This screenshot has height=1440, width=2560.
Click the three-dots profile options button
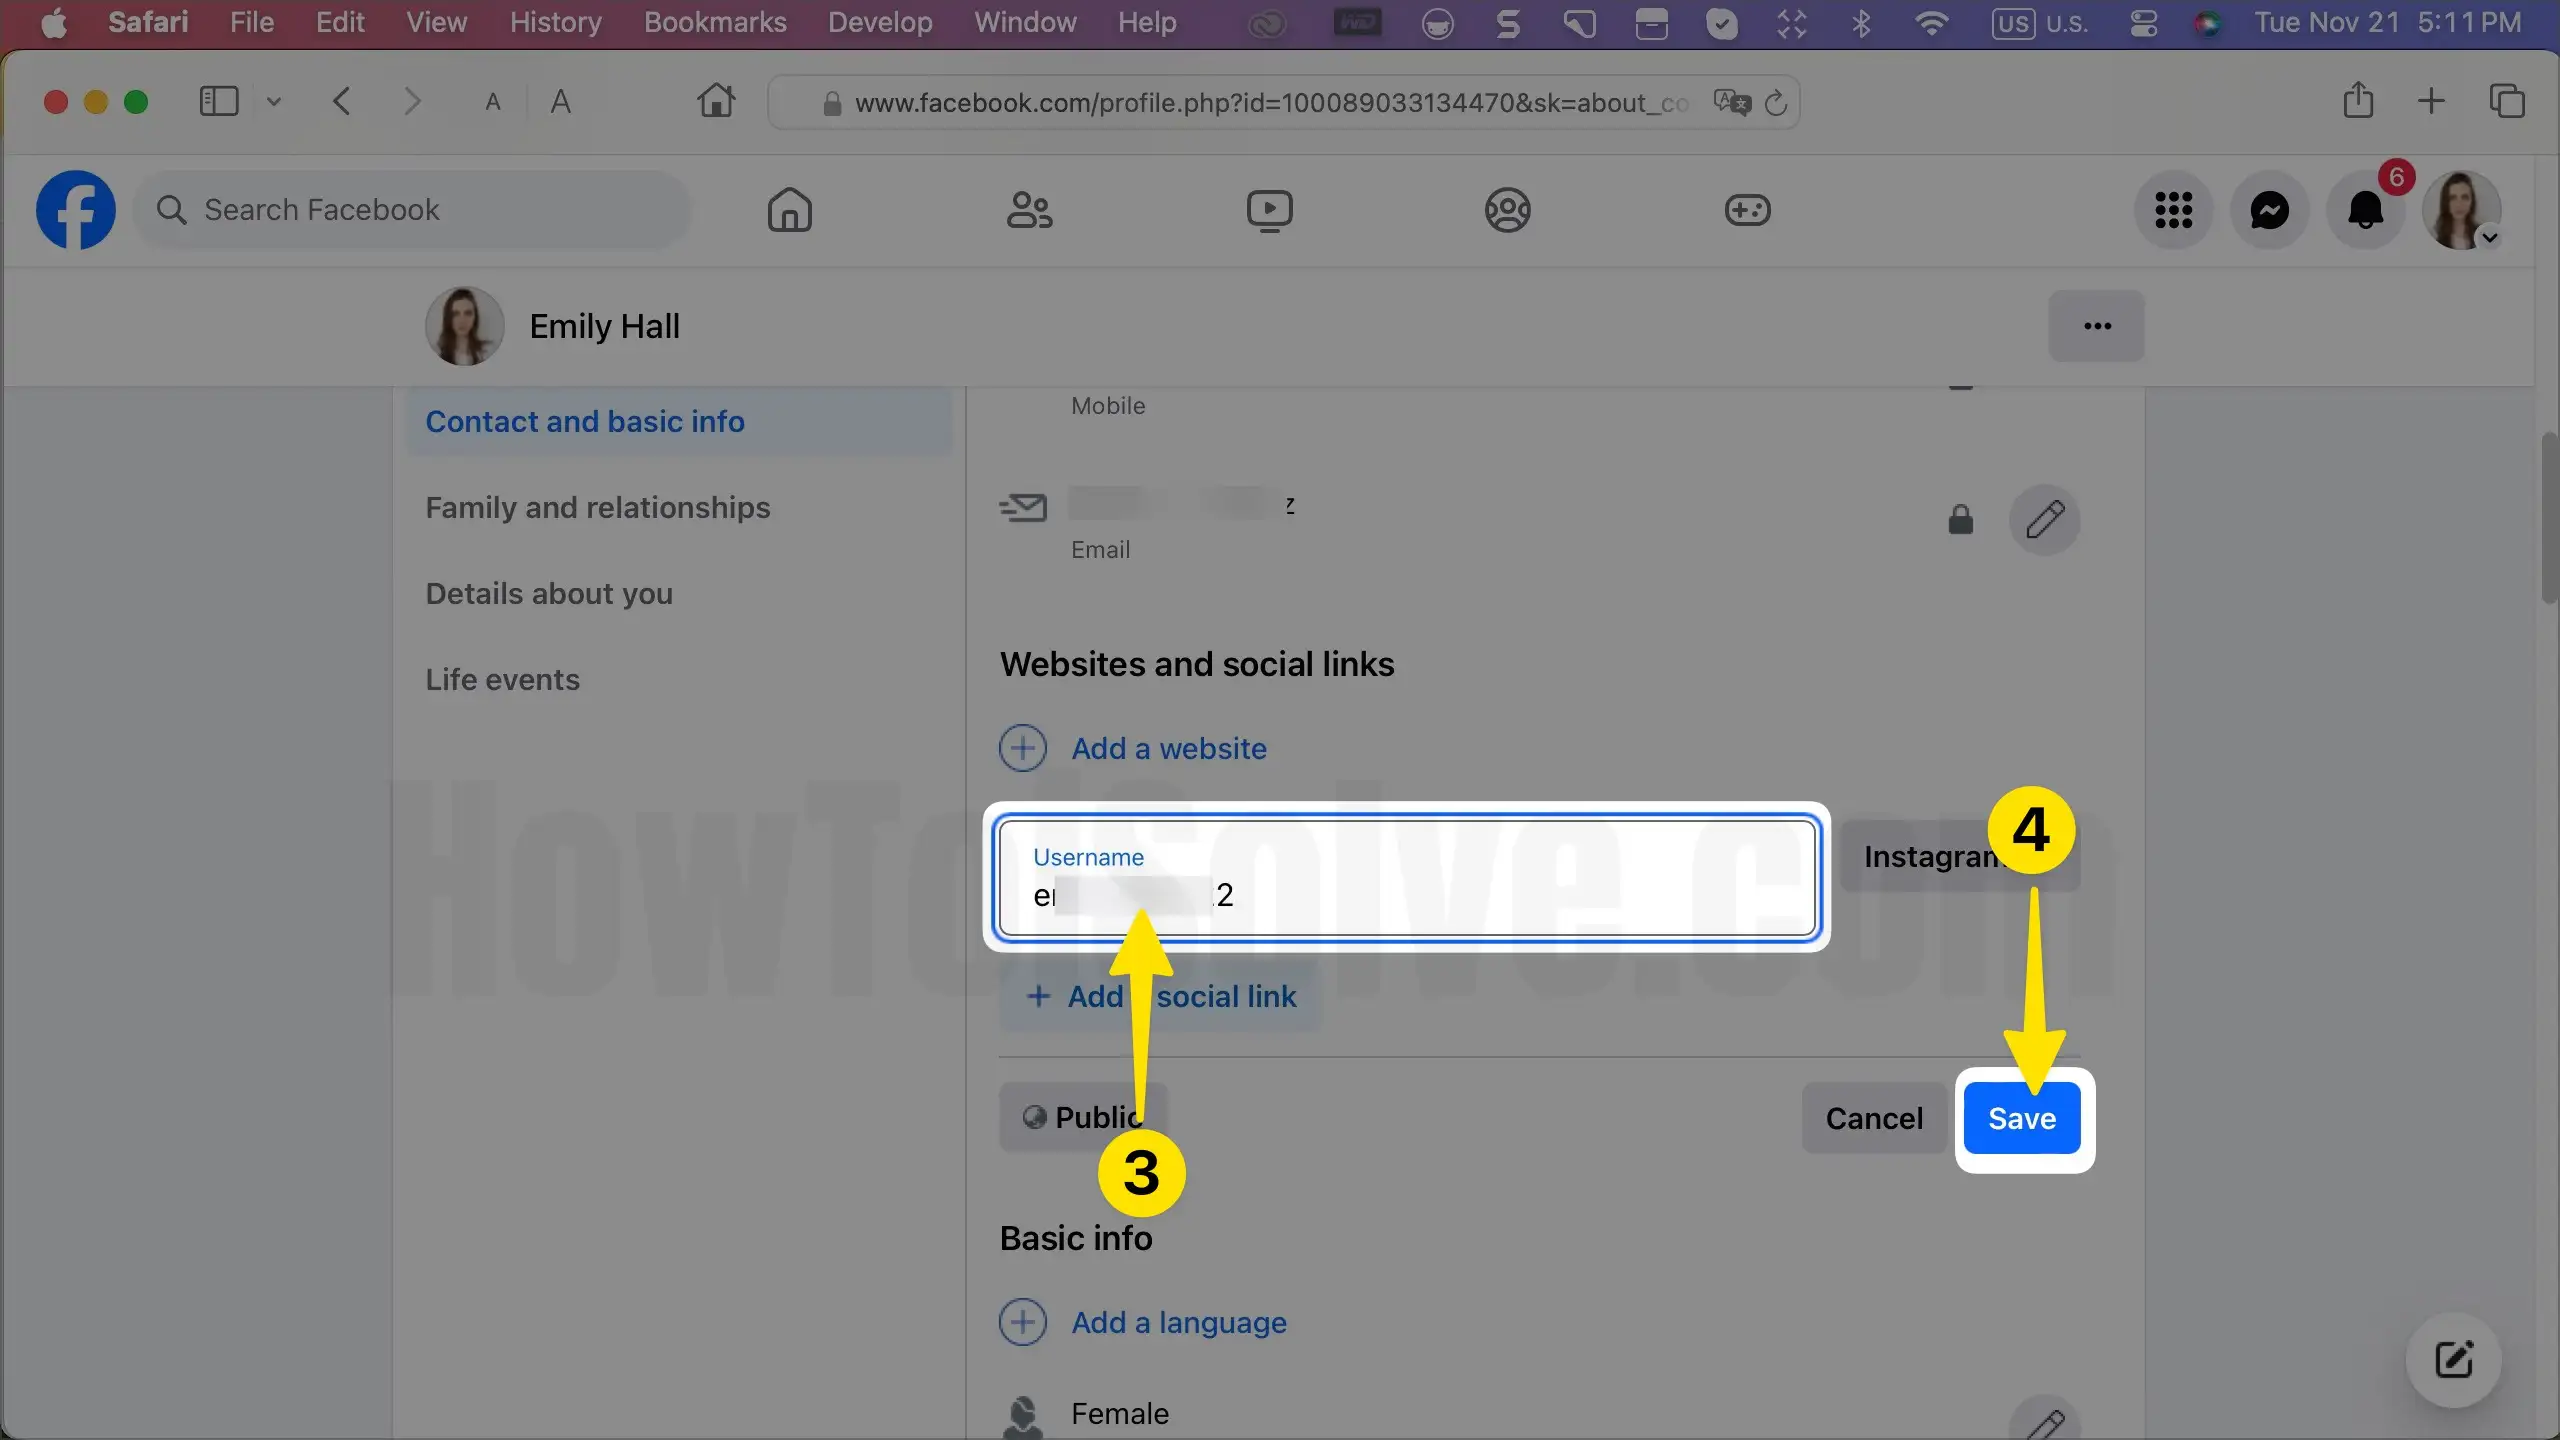[2096, 326]
